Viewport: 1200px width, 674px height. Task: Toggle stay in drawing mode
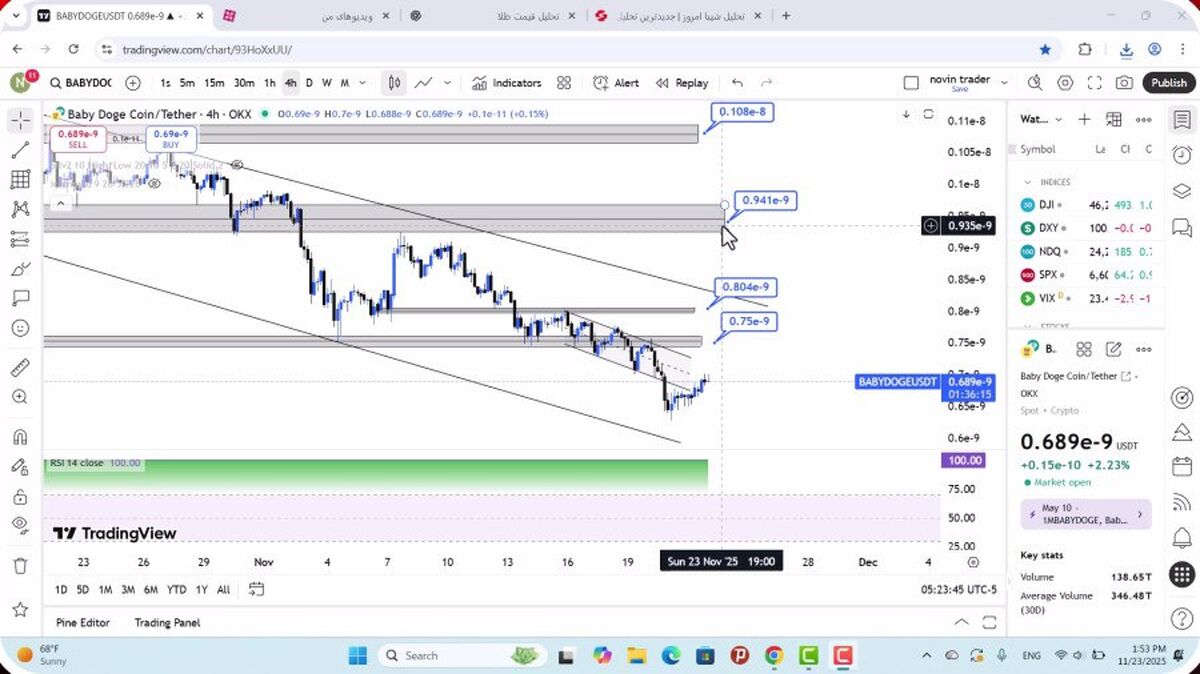[20, 467]
